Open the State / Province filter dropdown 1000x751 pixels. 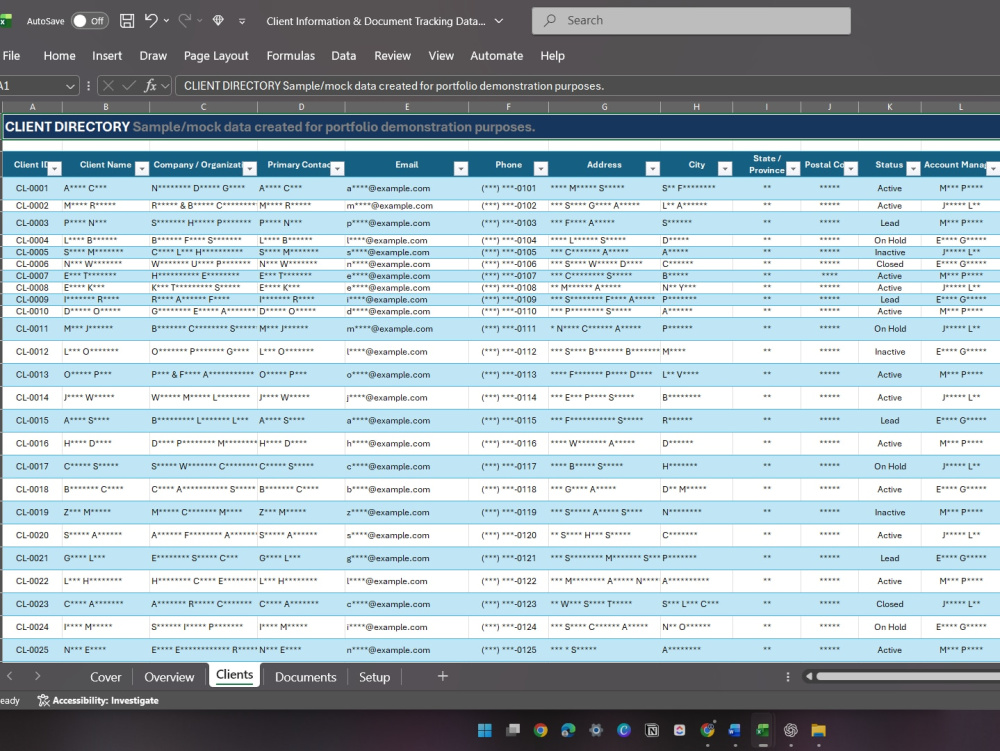(x=793, y=168)
